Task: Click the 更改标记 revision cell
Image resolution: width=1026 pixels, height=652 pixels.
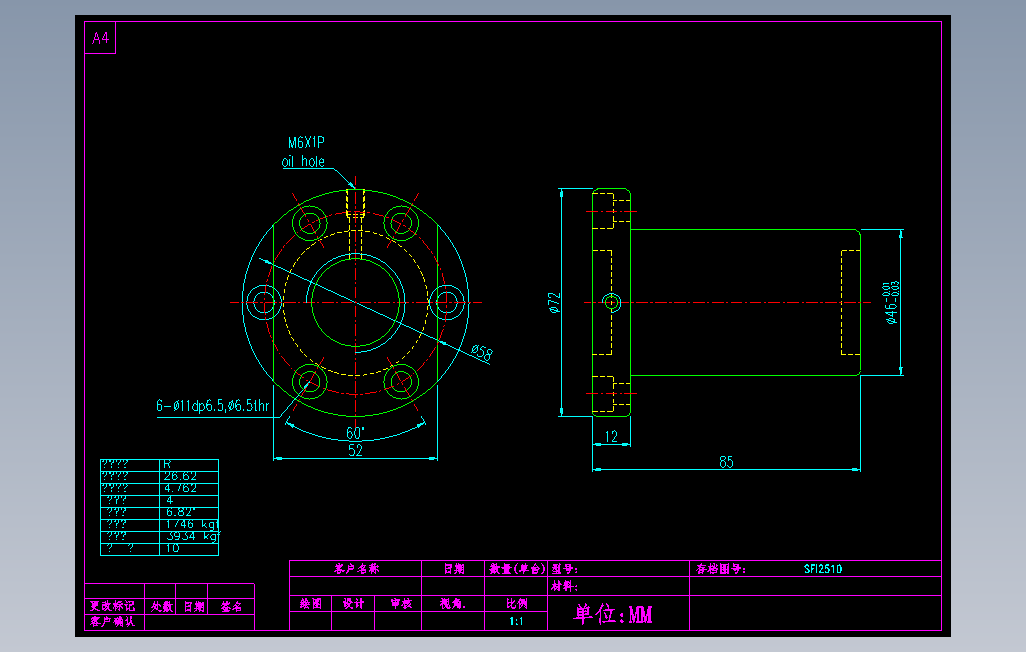Action: [x=113, y=606]
